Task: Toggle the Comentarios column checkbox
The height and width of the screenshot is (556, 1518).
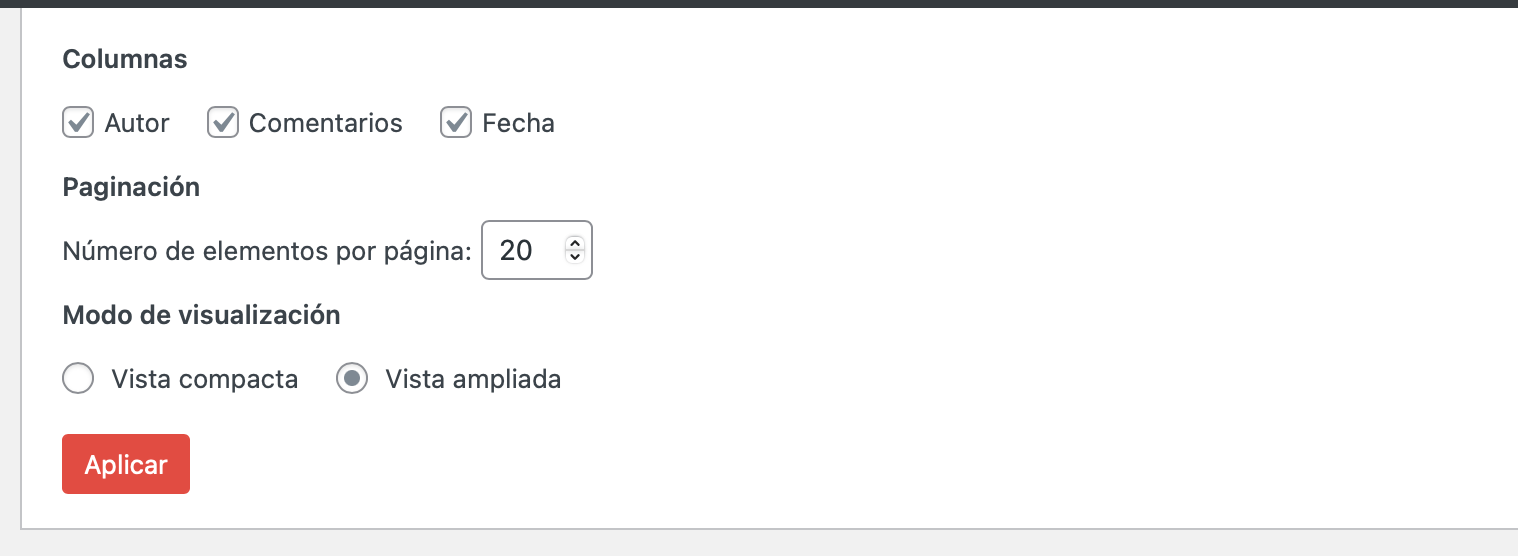Action: tap(222, 123)
